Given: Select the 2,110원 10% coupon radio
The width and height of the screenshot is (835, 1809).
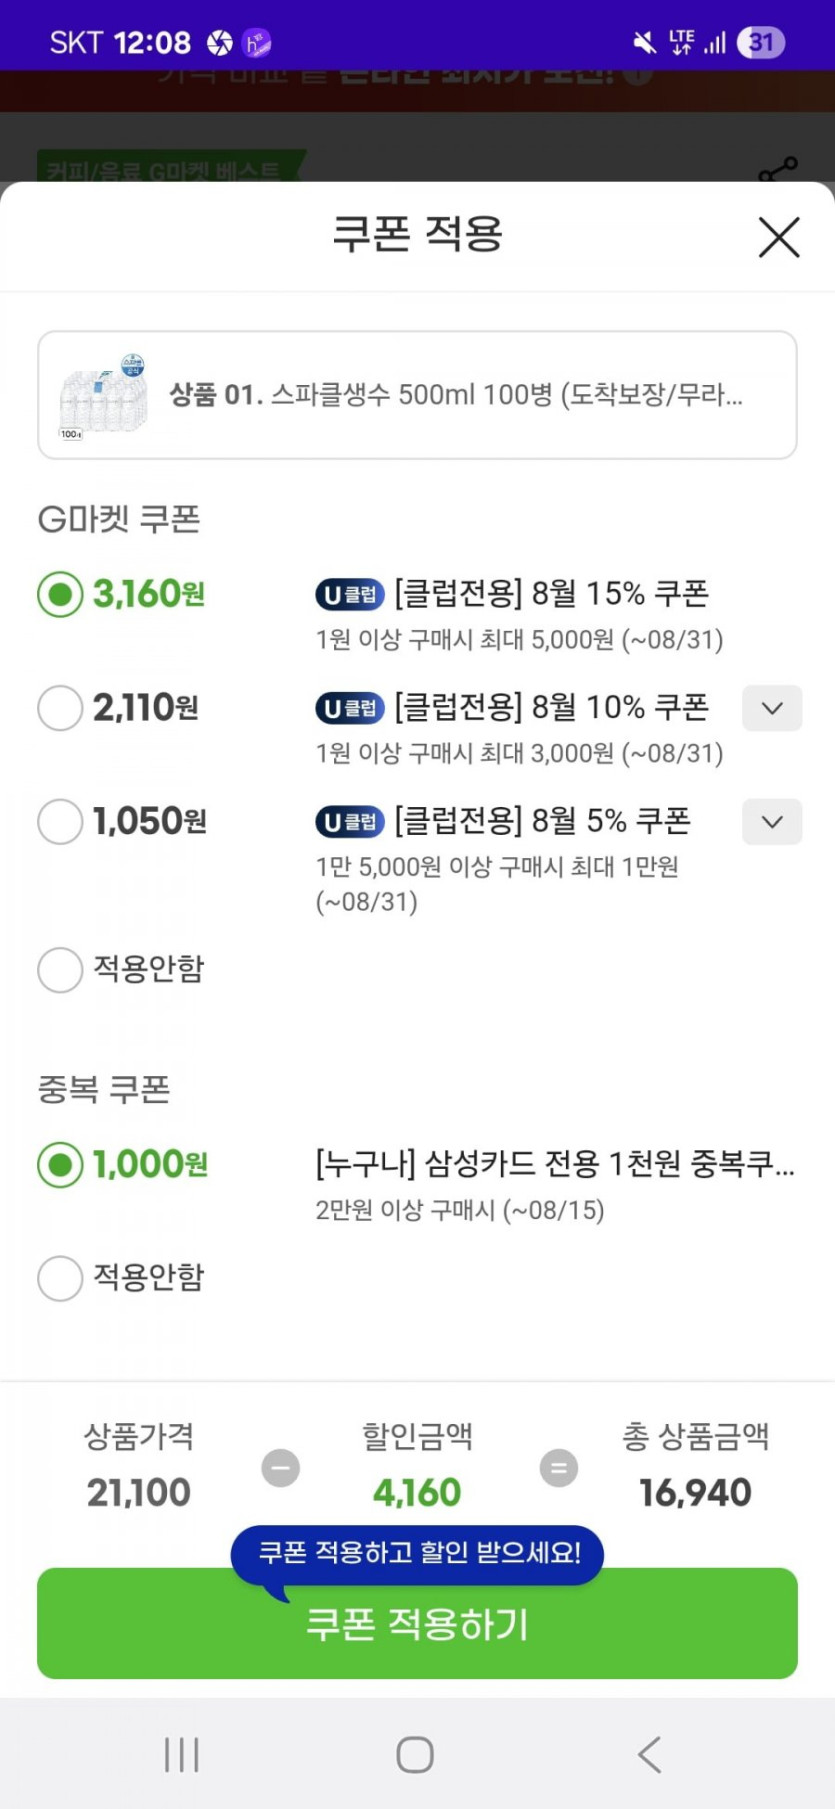Looking at the screenshot, I should click(x=60, y=708).
